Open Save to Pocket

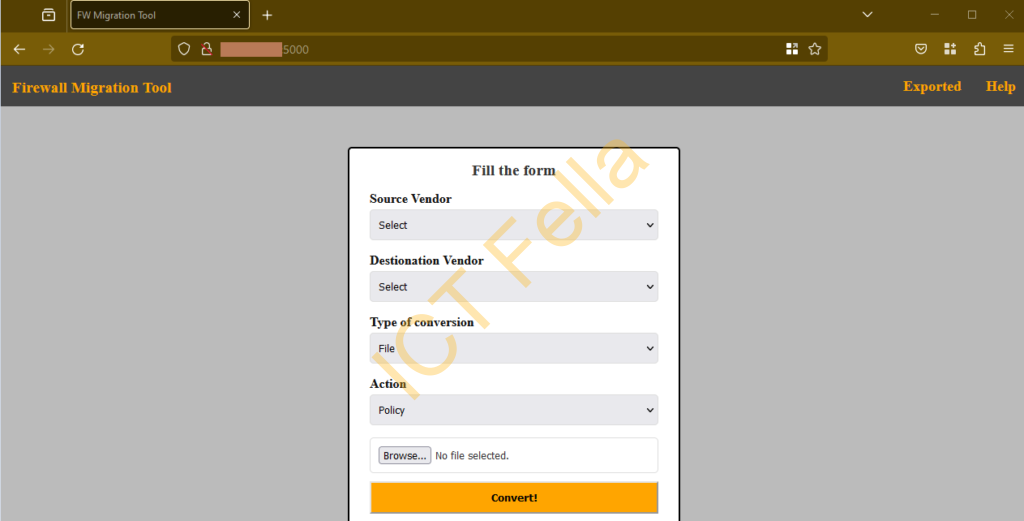(x=921, y=49)
